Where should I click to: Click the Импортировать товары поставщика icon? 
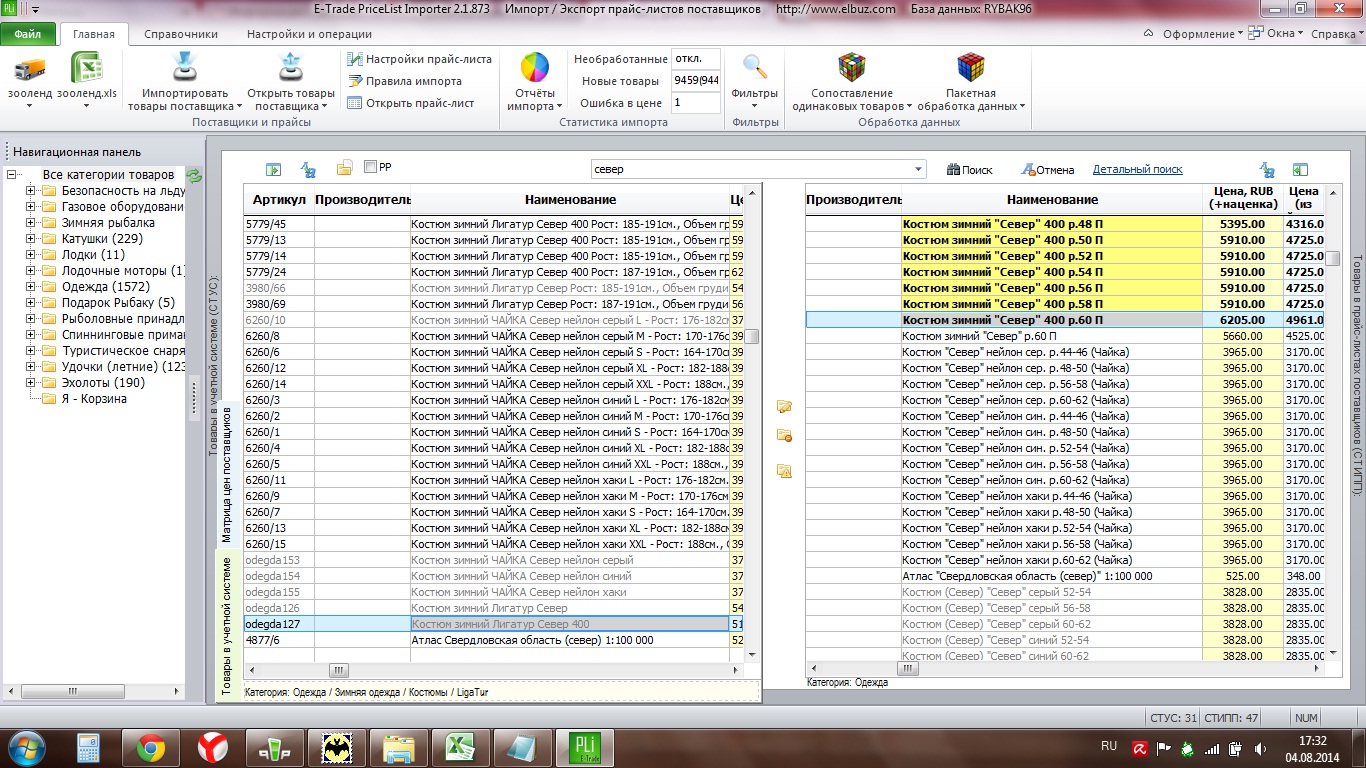pos(184,69)
